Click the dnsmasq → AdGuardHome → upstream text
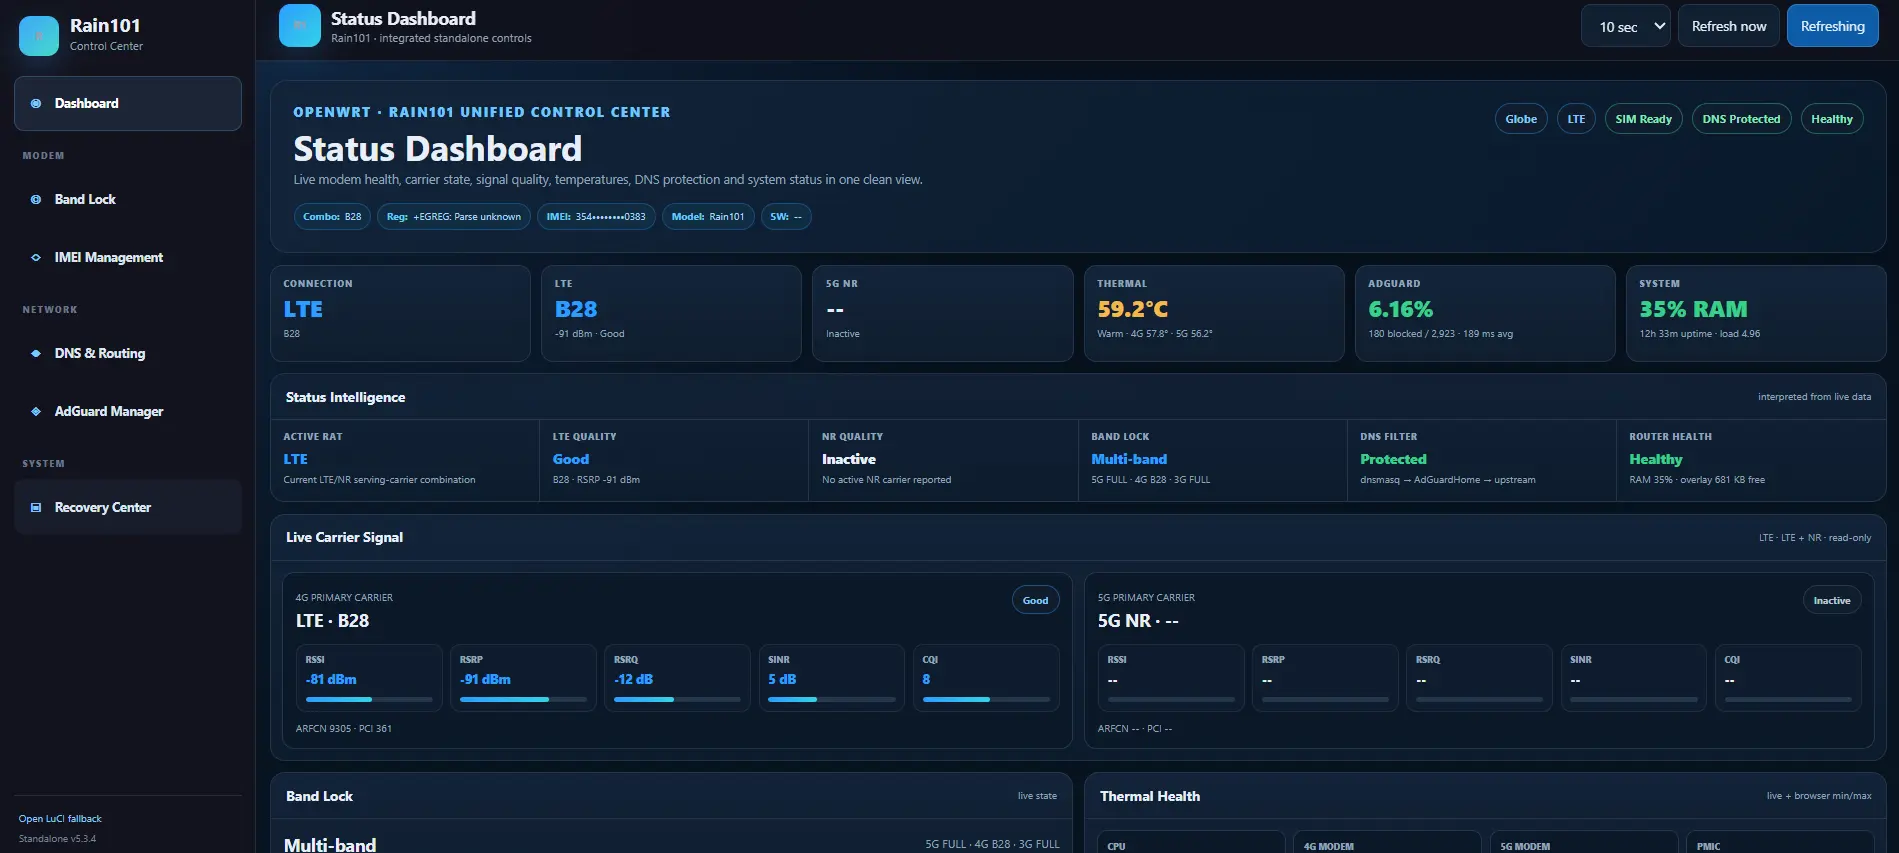Viewport: 1899px width, 853px height. point(1447,480)
